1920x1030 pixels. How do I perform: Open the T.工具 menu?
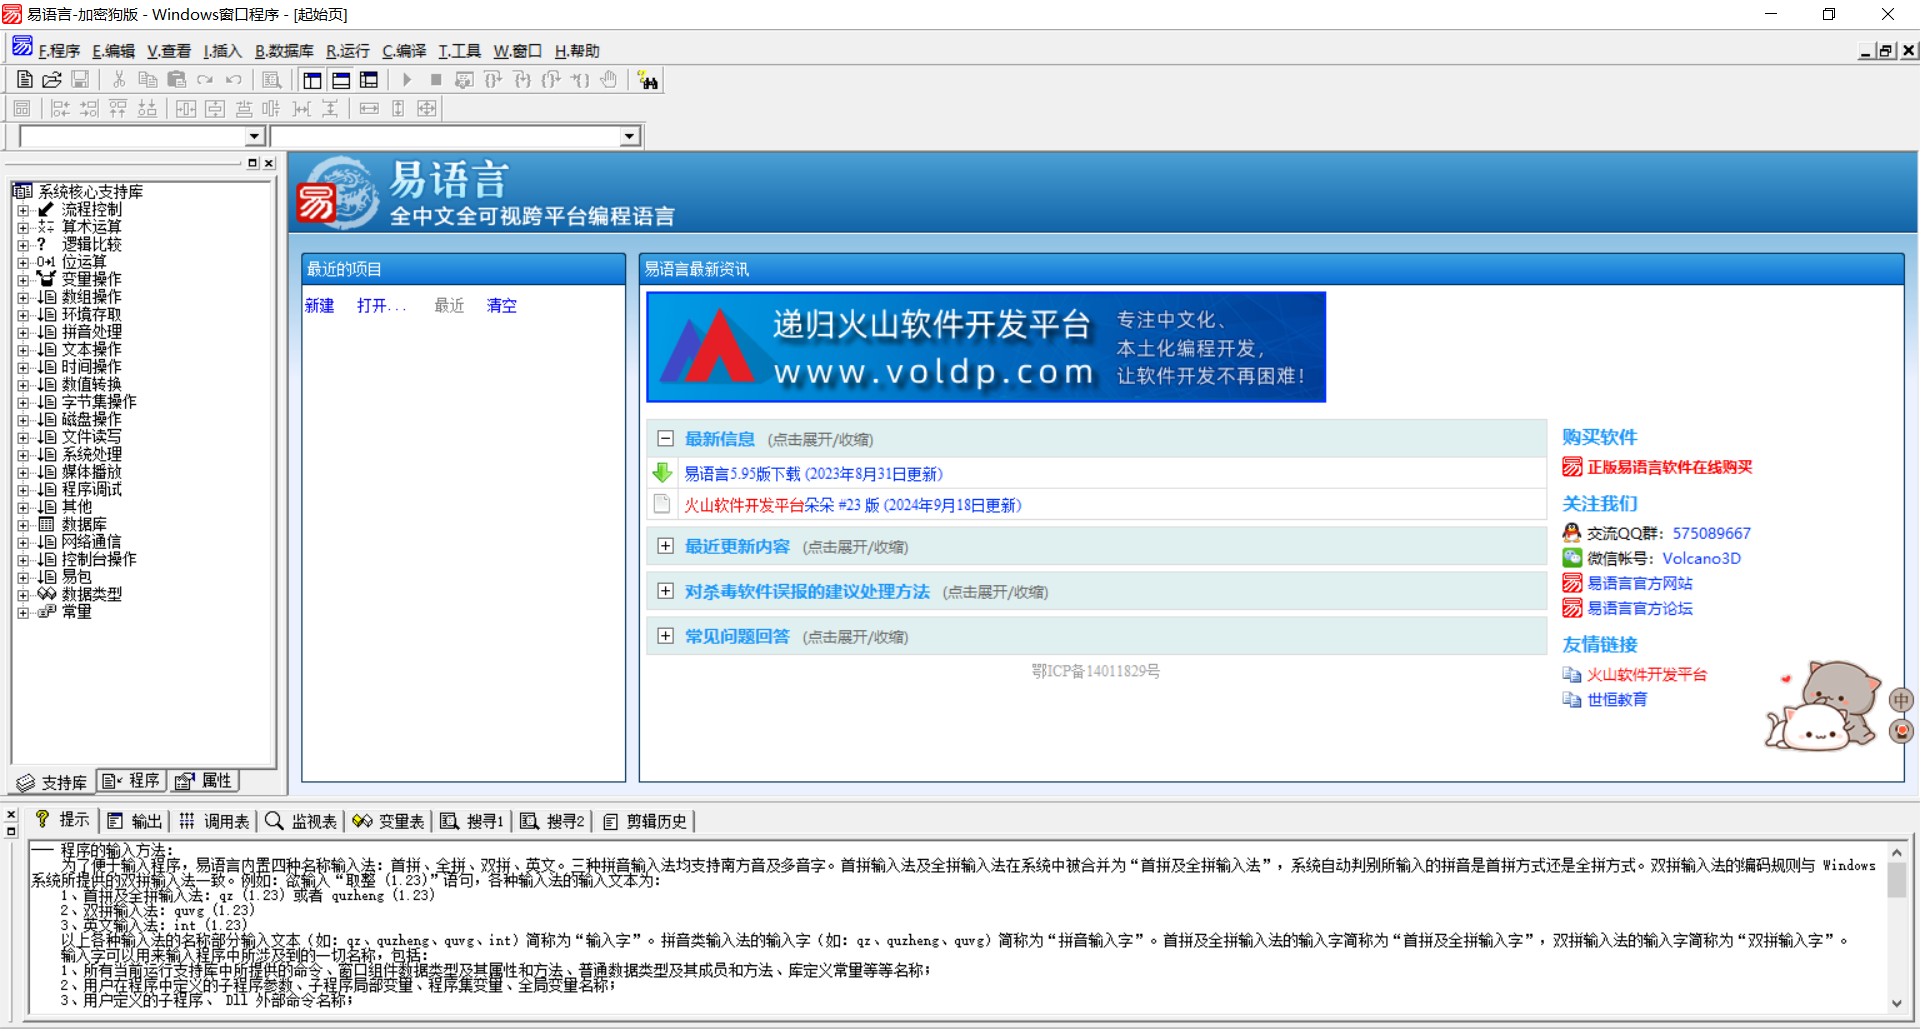[x=459, y=51]
